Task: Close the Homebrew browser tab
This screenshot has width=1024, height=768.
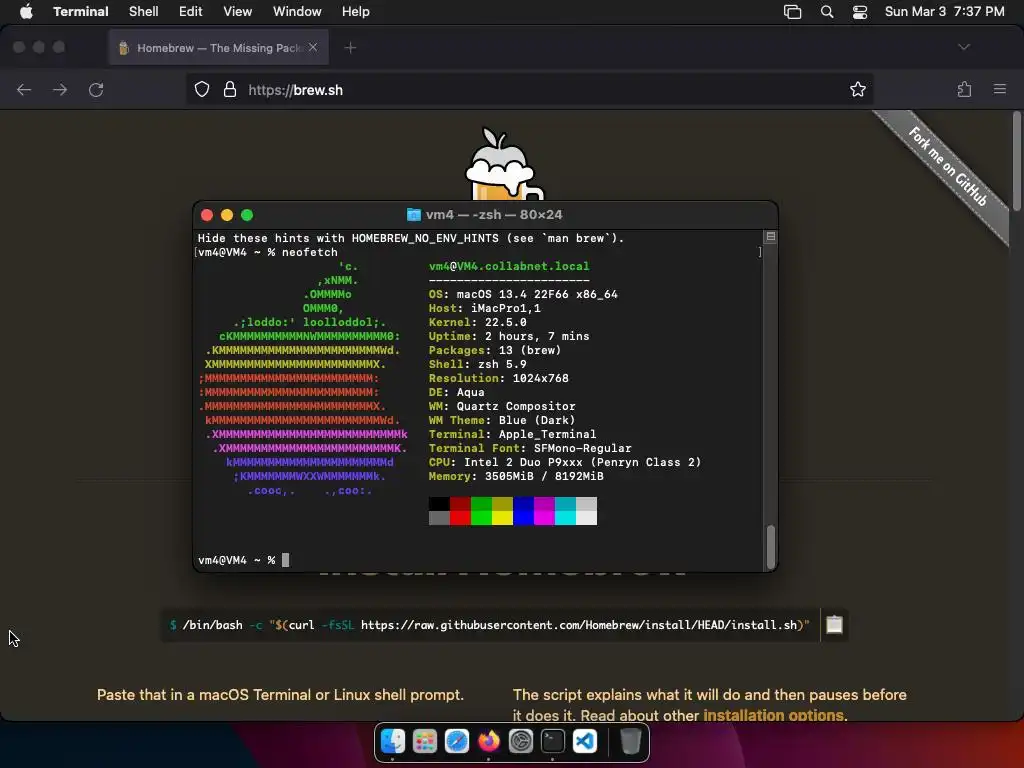Action: coord(313,48)
